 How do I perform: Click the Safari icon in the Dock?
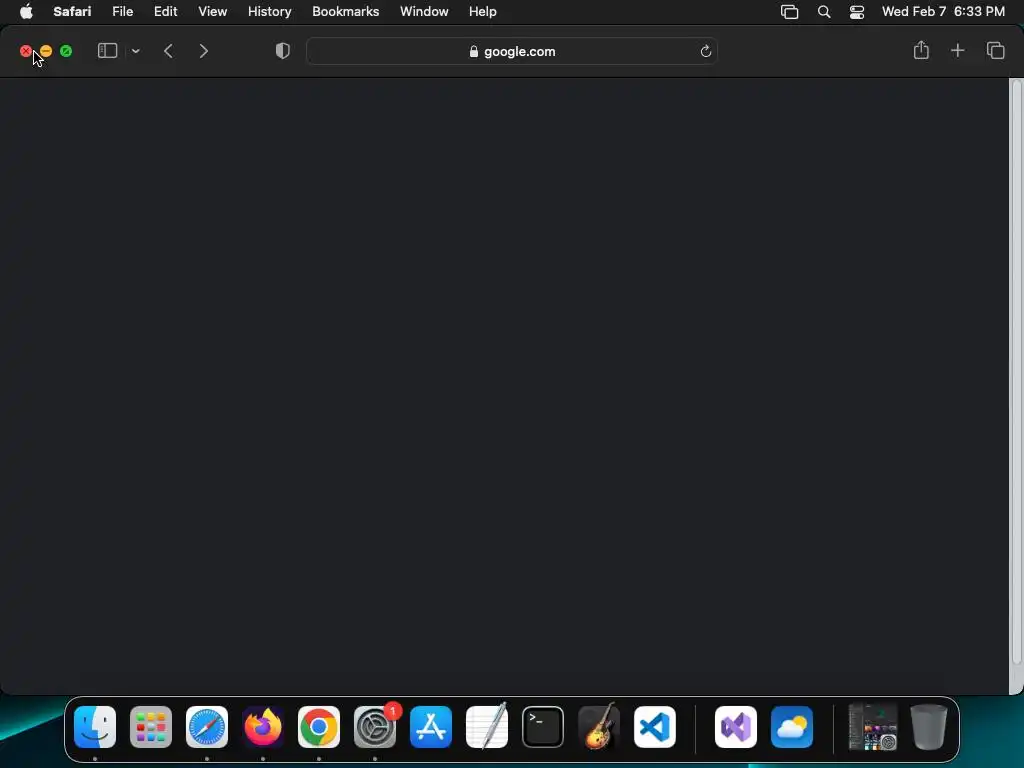coord(207,727)
